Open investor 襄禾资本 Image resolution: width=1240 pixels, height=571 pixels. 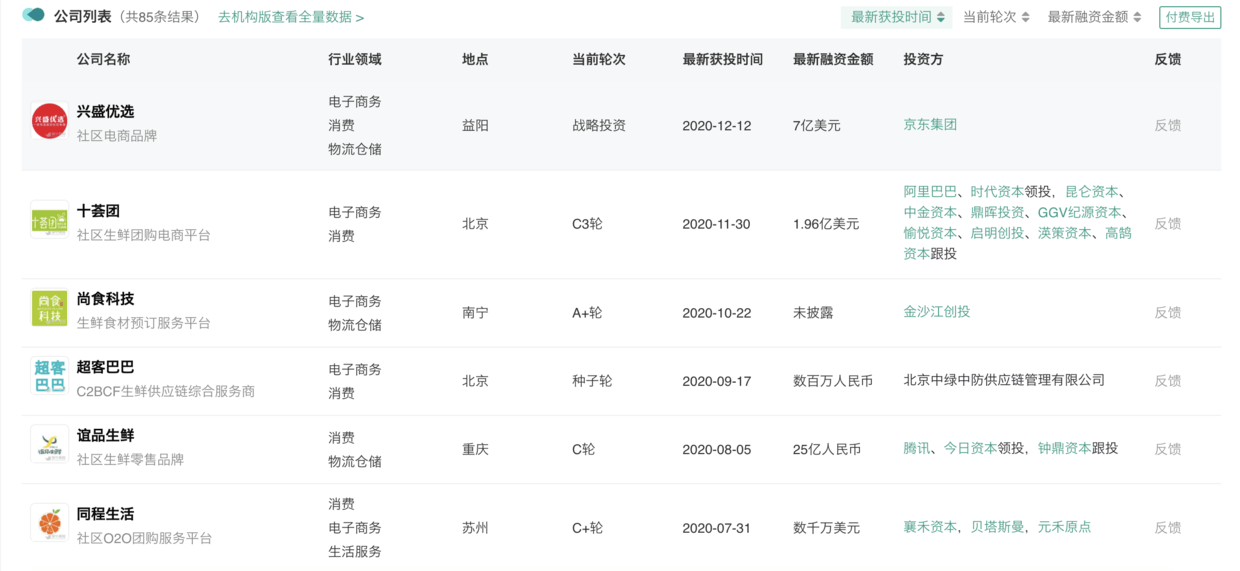click(x=930, y=527)
